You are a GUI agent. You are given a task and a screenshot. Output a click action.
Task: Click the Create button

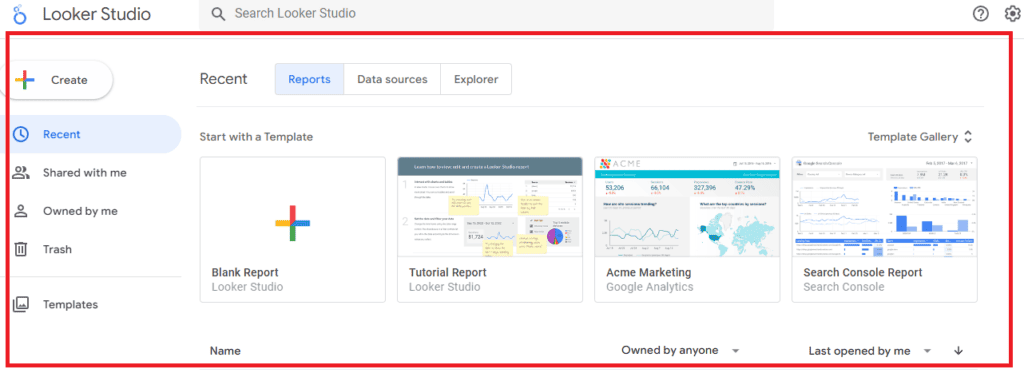[59, 80]
